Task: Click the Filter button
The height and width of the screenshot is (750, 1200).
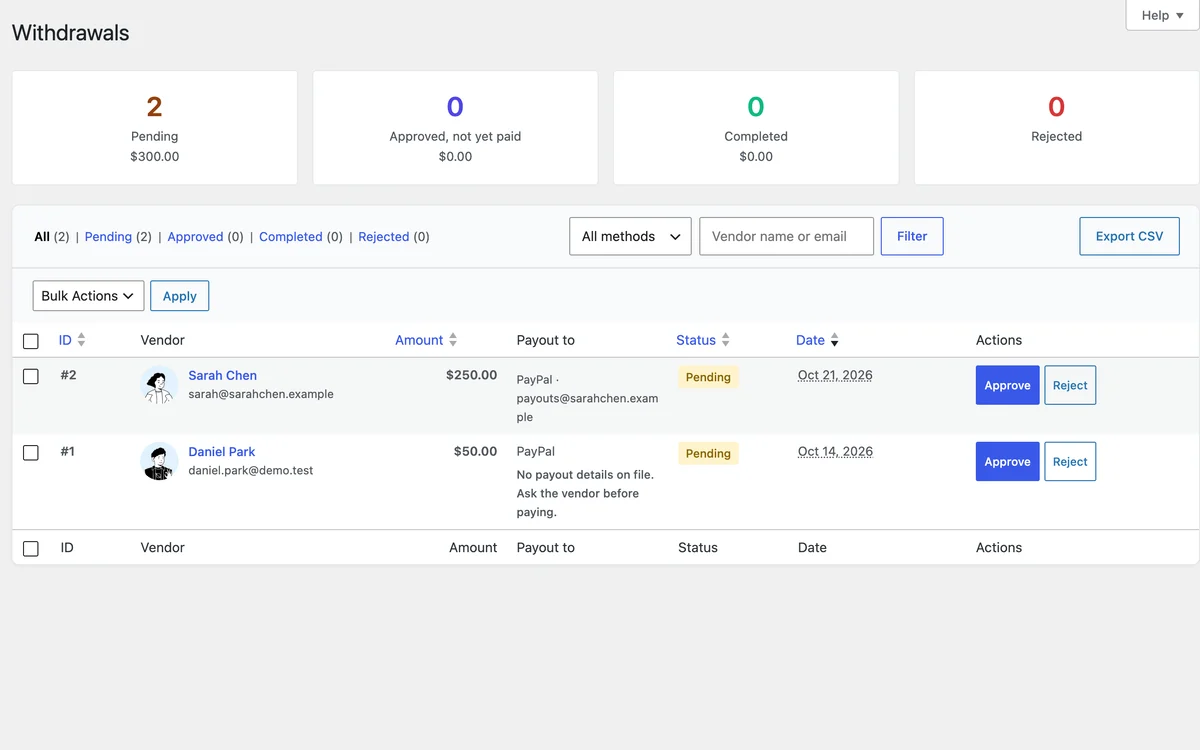Action: (912, 236)
